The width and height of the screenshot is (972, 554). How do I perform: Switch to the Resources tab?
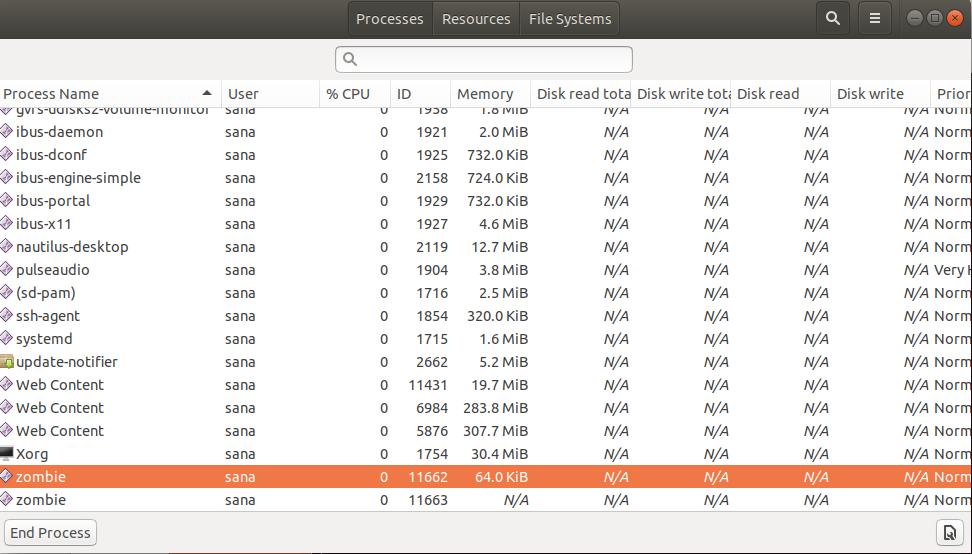click(x=476, y=19)
